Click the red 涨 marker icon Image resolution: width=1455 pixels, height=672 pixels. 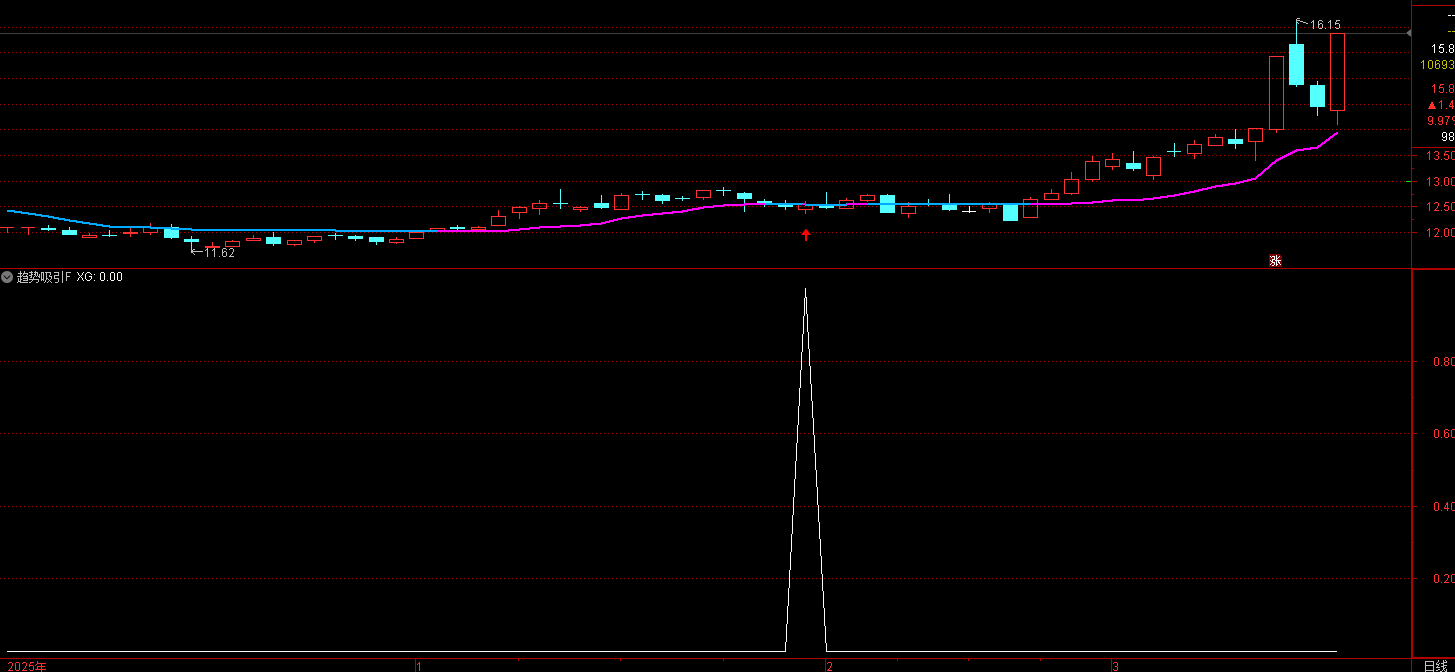(1275, 261)
